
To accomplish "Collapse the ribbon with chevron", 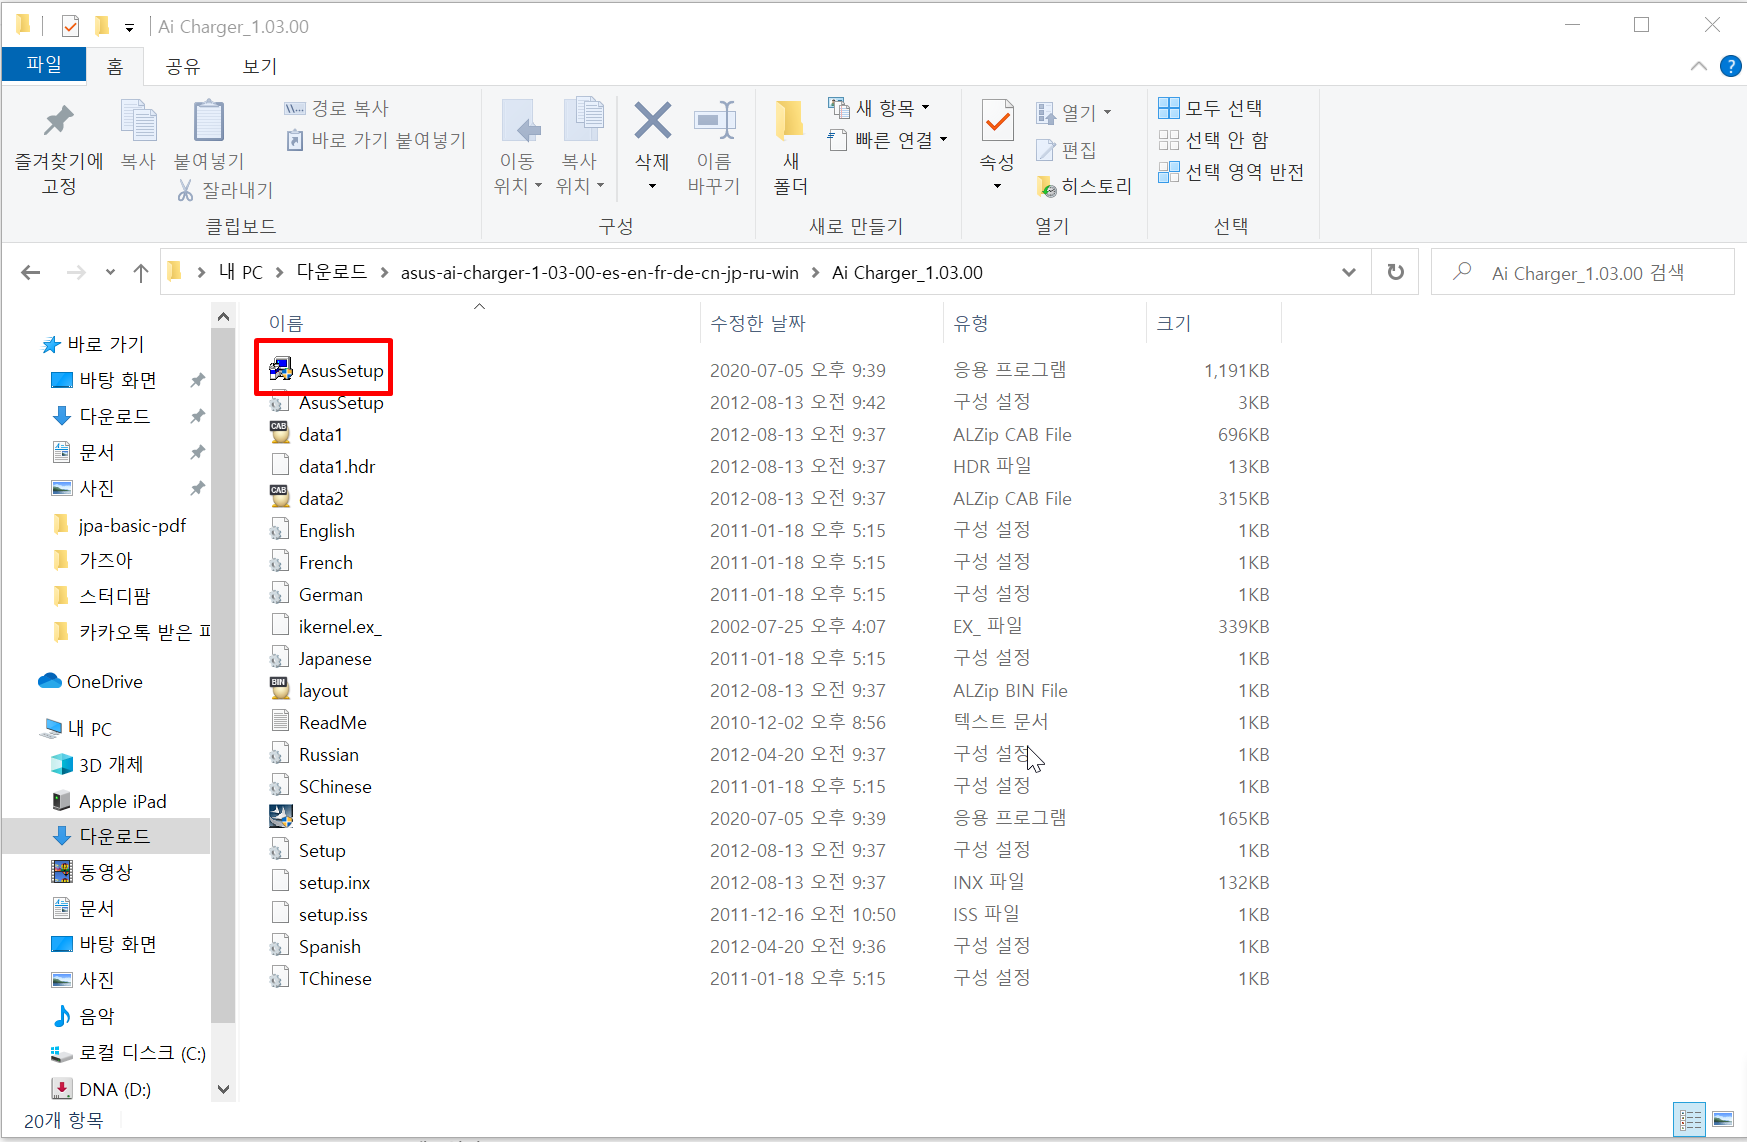I will click(x=1698, y=66).
